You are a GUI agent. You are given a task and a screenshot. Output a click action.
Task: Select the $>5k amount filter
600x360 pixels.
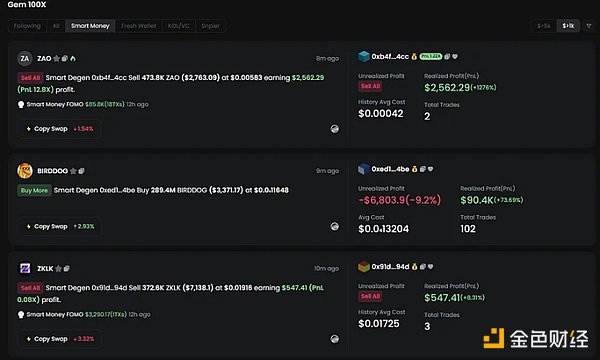pyautogui.click(x=544, y=26)
